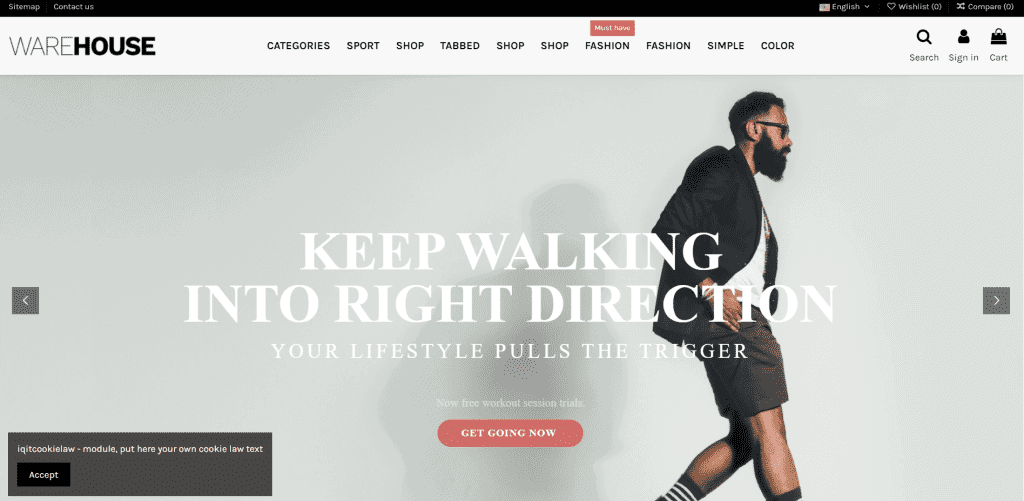1024x501 pixels.
Task: Click the Sign in user icon
Action: tap(963, 37)
